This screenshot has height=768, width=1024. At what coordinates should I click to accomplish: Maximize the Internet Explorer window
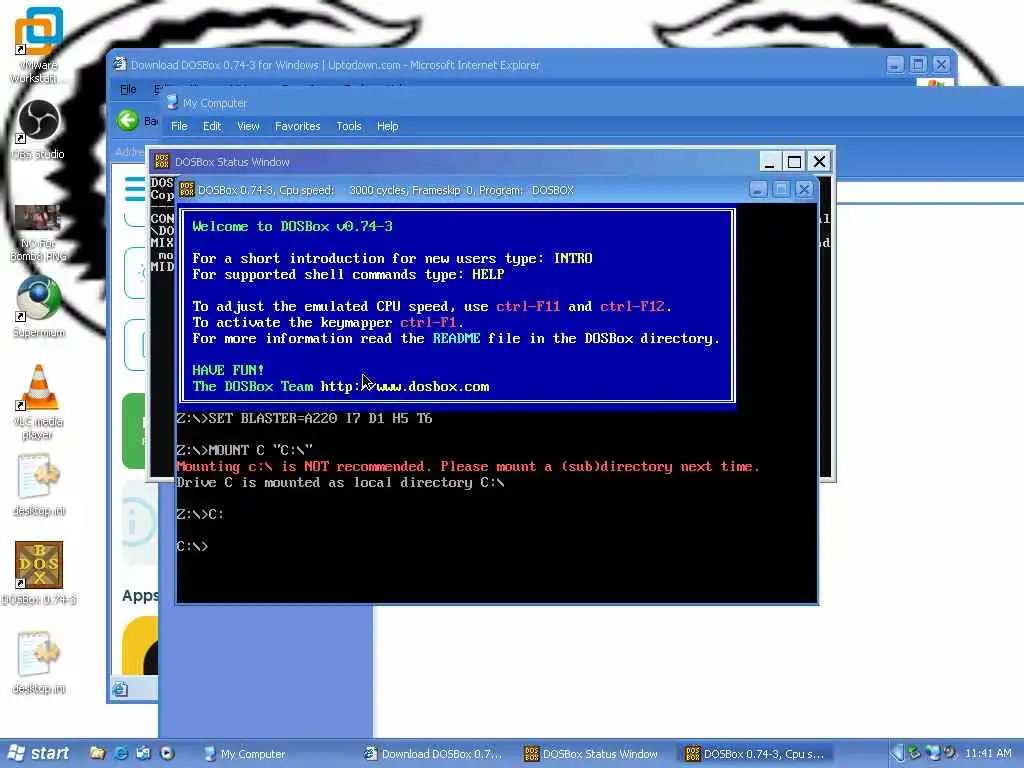click(x=918, y=64)
